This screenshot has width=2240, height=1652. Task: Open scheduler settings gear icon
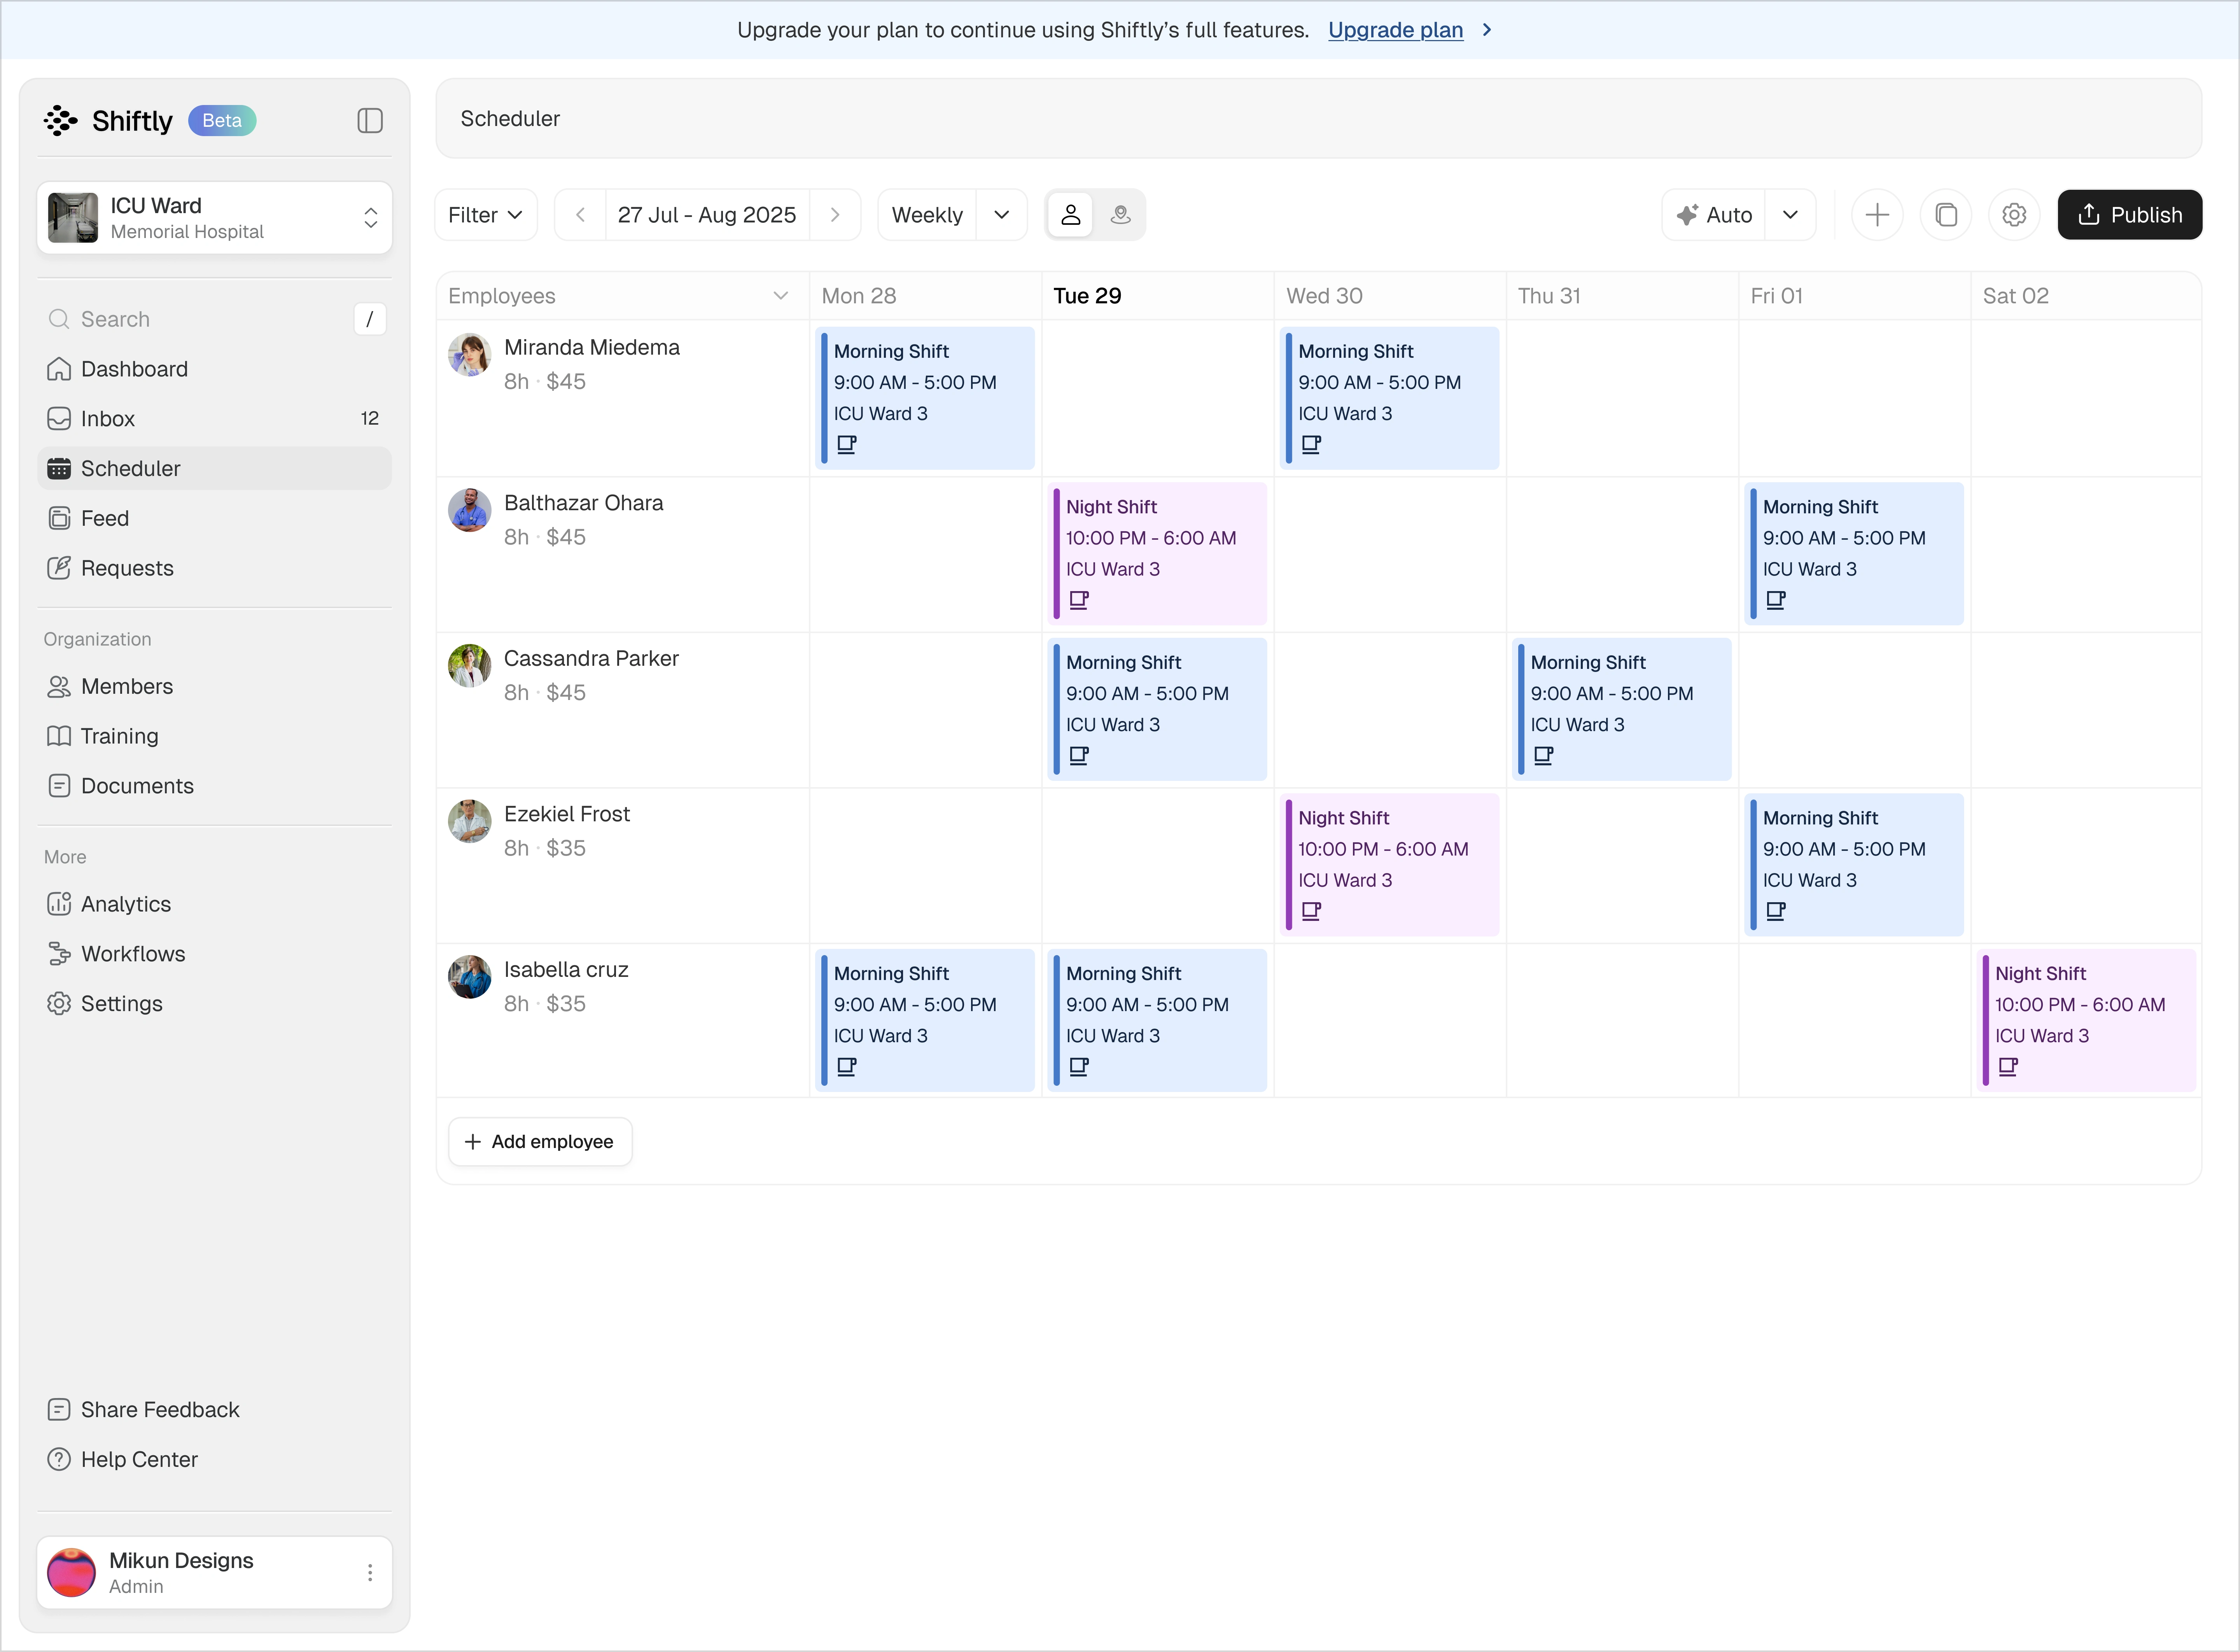tap(2014, 215)
